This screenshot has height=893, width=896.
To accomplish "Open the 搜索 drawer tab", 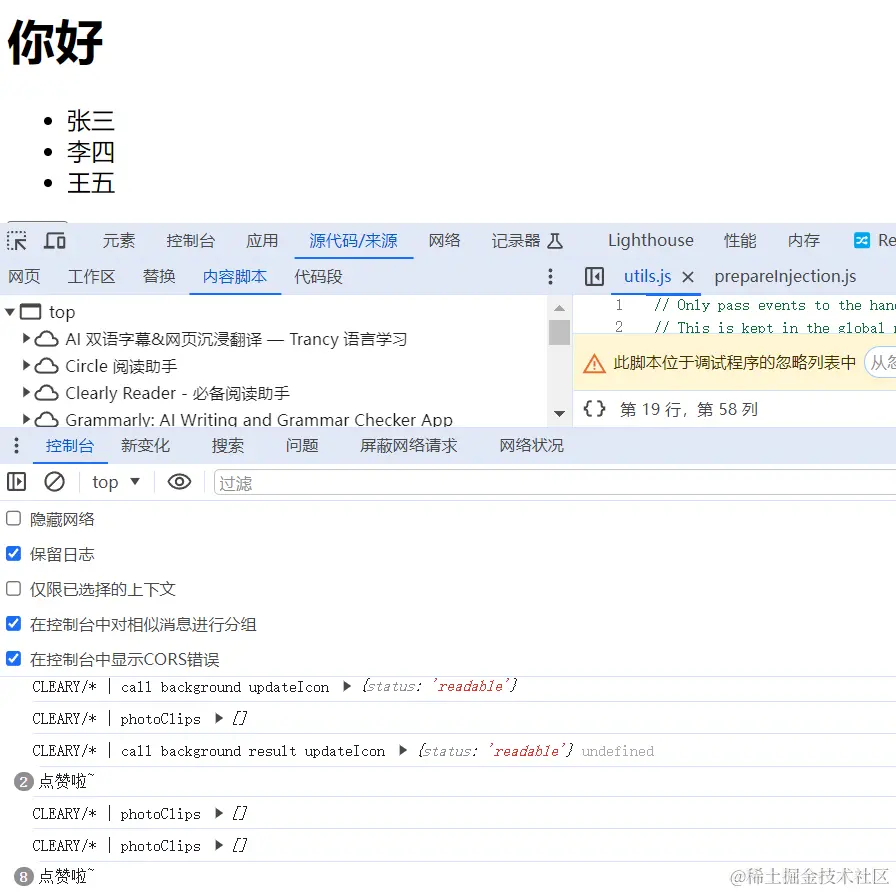I will pos(227,446).
